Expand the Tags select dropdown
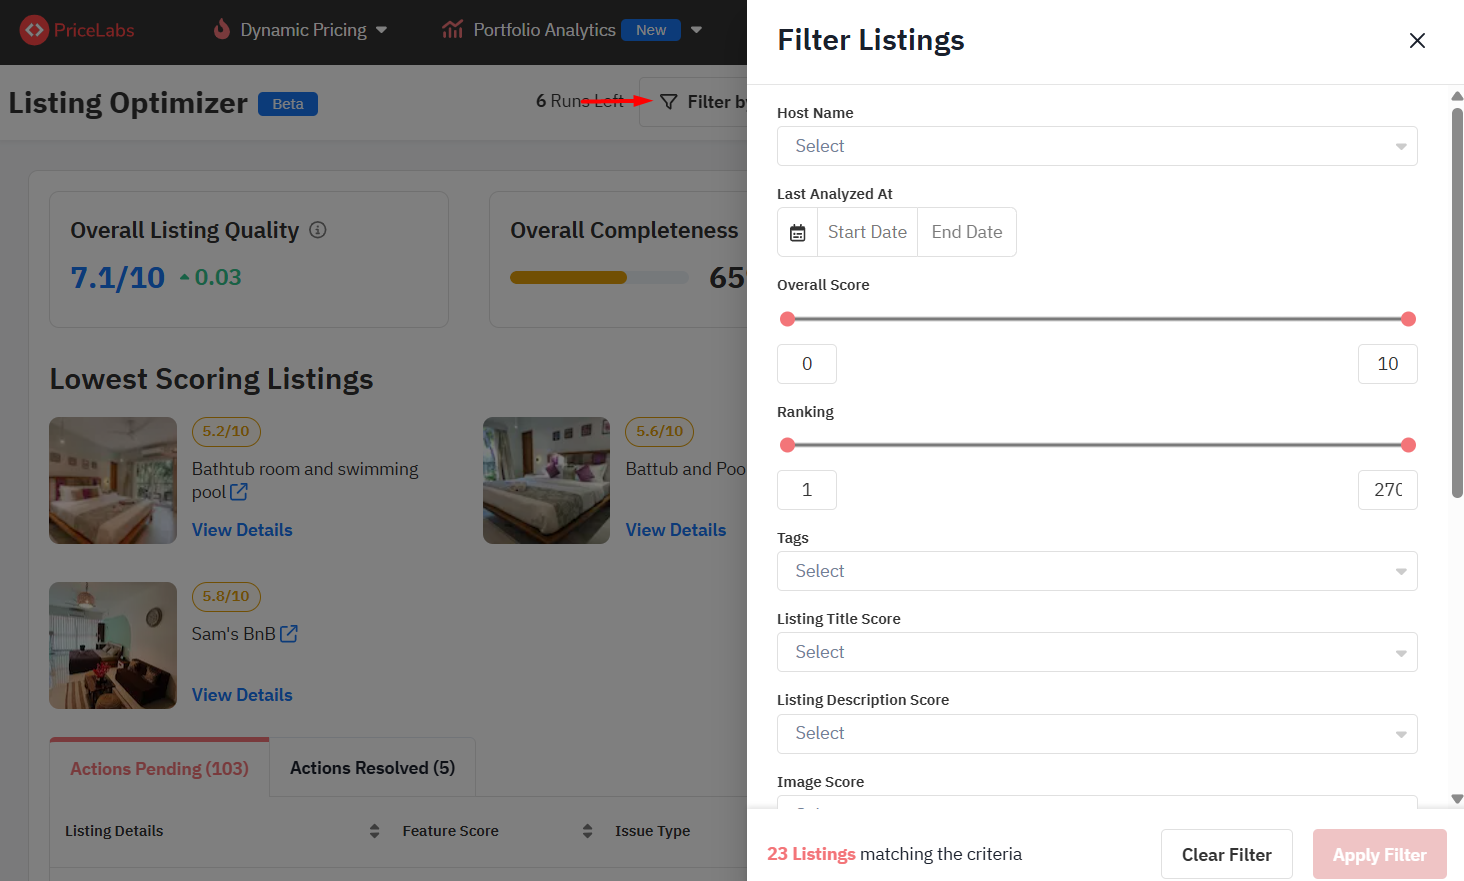 point(1097,572)
